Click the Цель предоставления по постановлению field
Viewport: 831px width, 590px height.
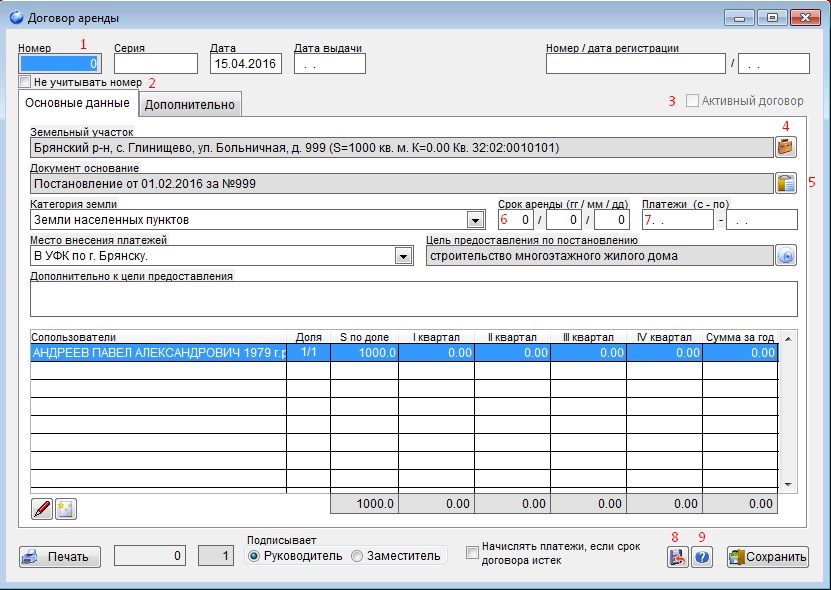click(599, 256)
